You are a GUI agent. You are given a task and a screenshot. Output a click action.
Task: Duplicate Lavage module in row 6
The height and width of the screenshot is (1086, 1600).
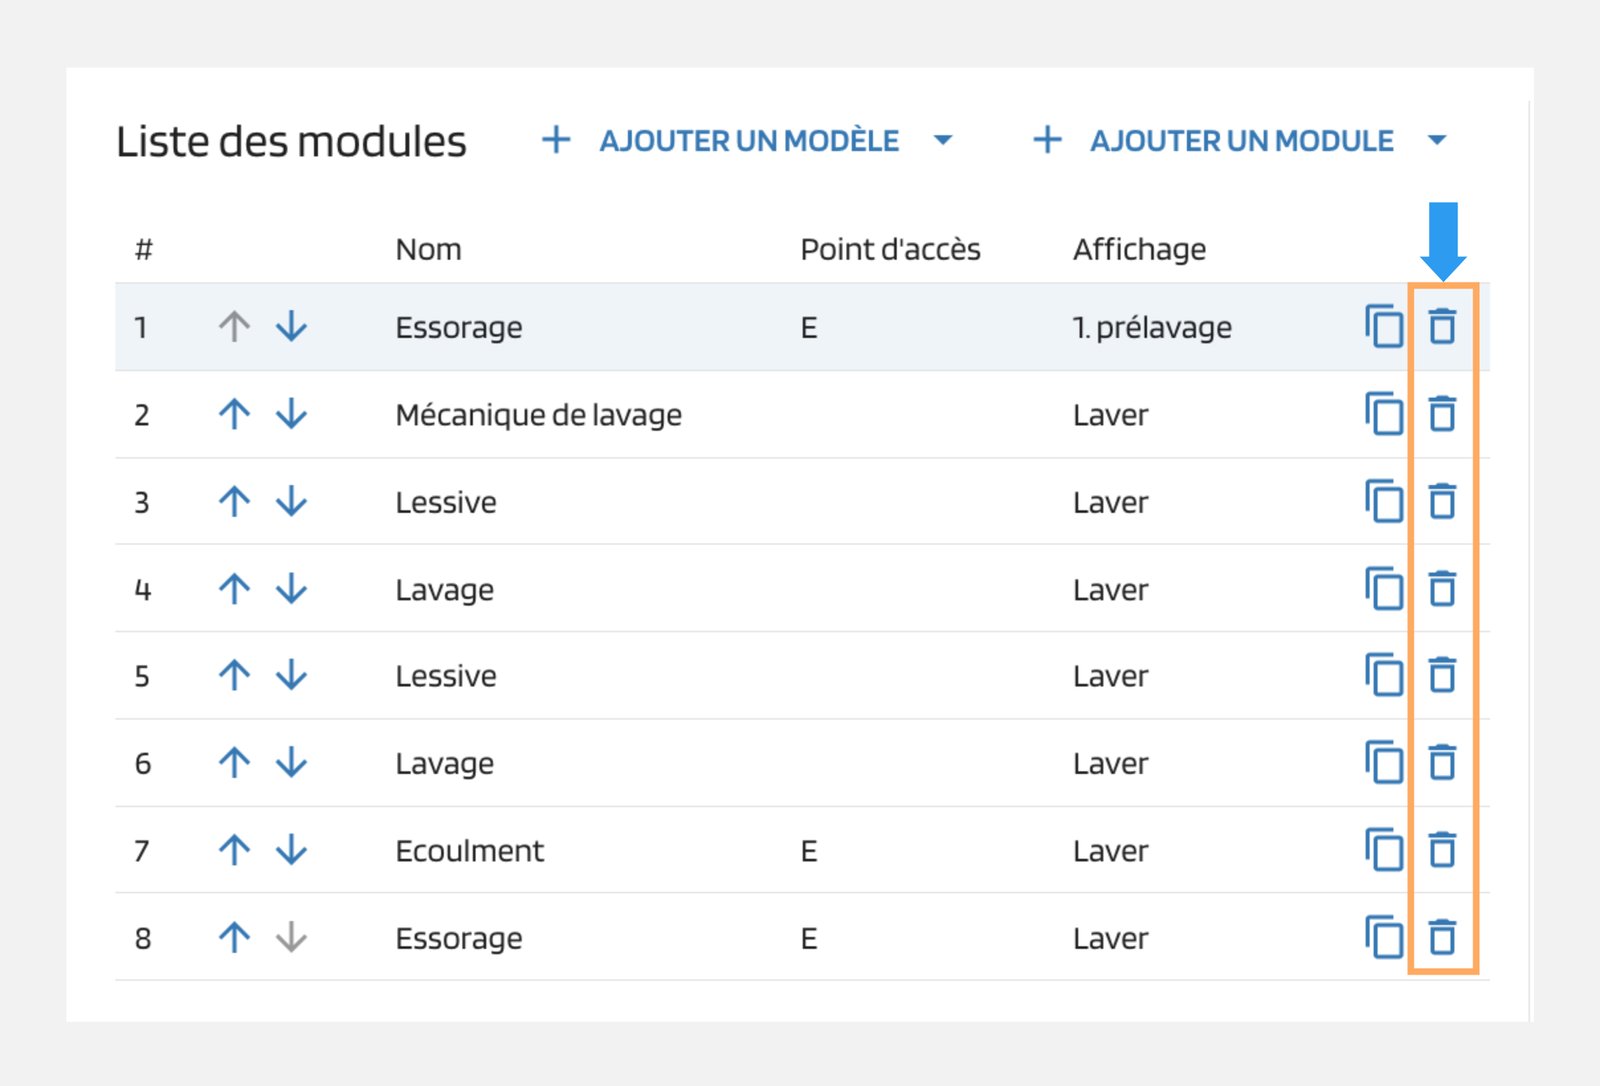(x=1384, y=763)
